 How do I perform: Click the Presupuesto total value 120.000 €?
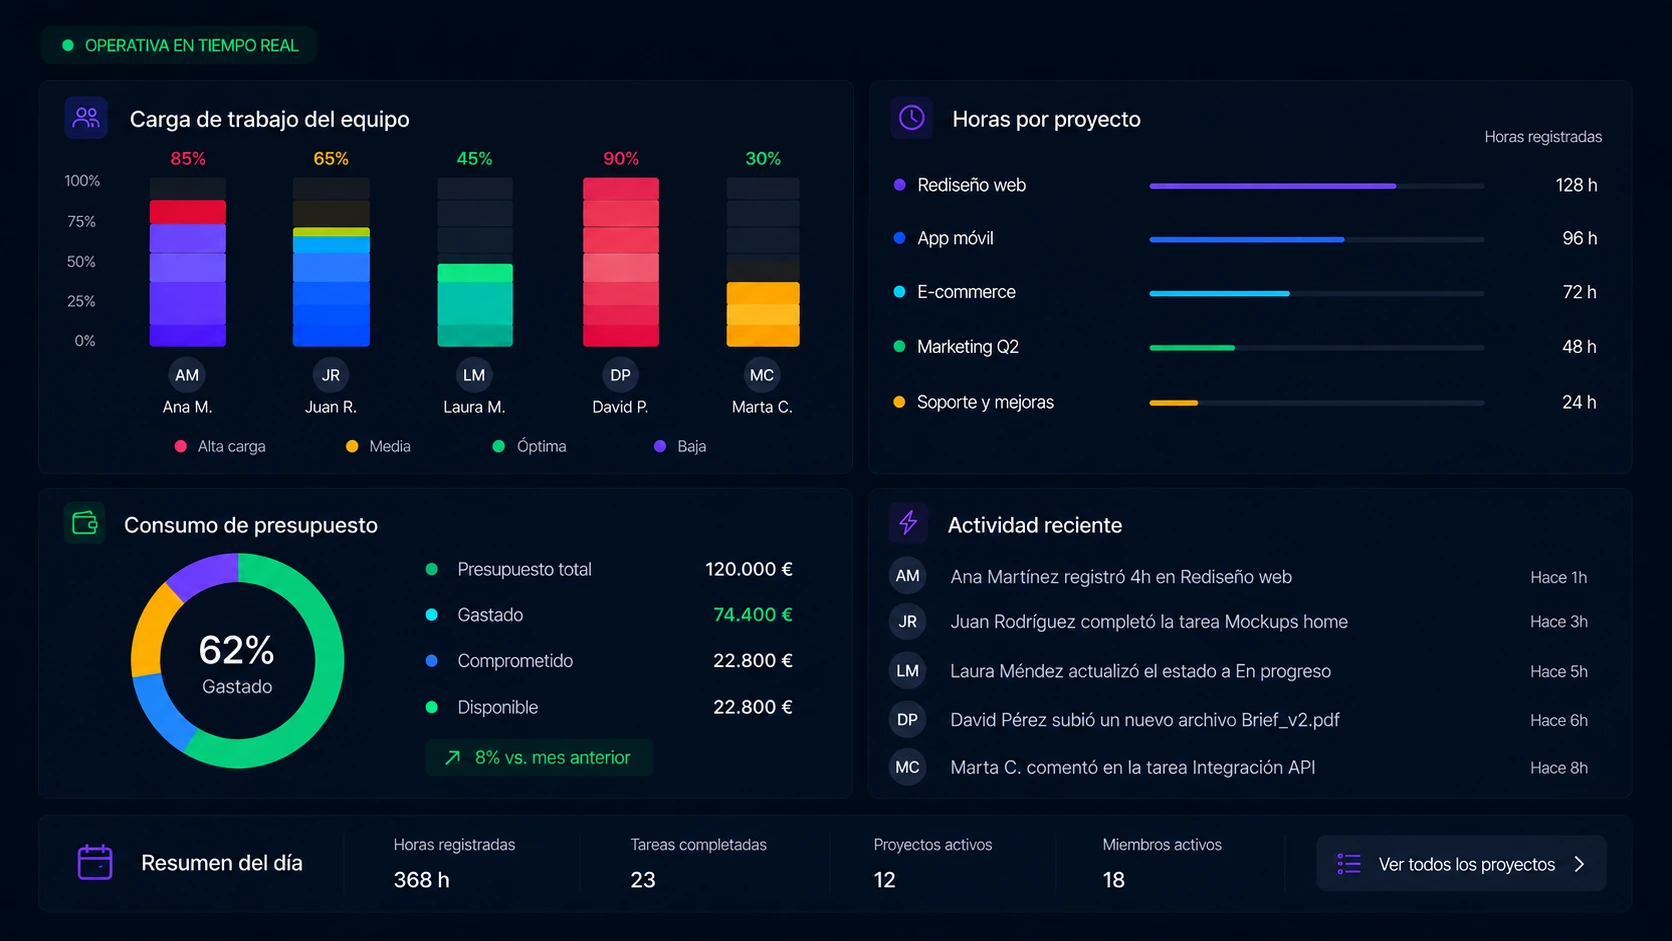point(749,569)
